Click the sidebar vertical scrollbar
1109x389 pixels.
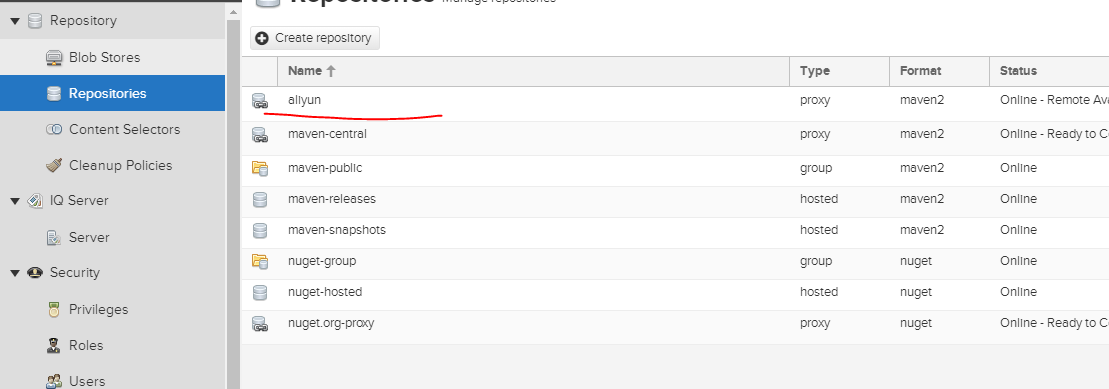[x=233, y=205]
